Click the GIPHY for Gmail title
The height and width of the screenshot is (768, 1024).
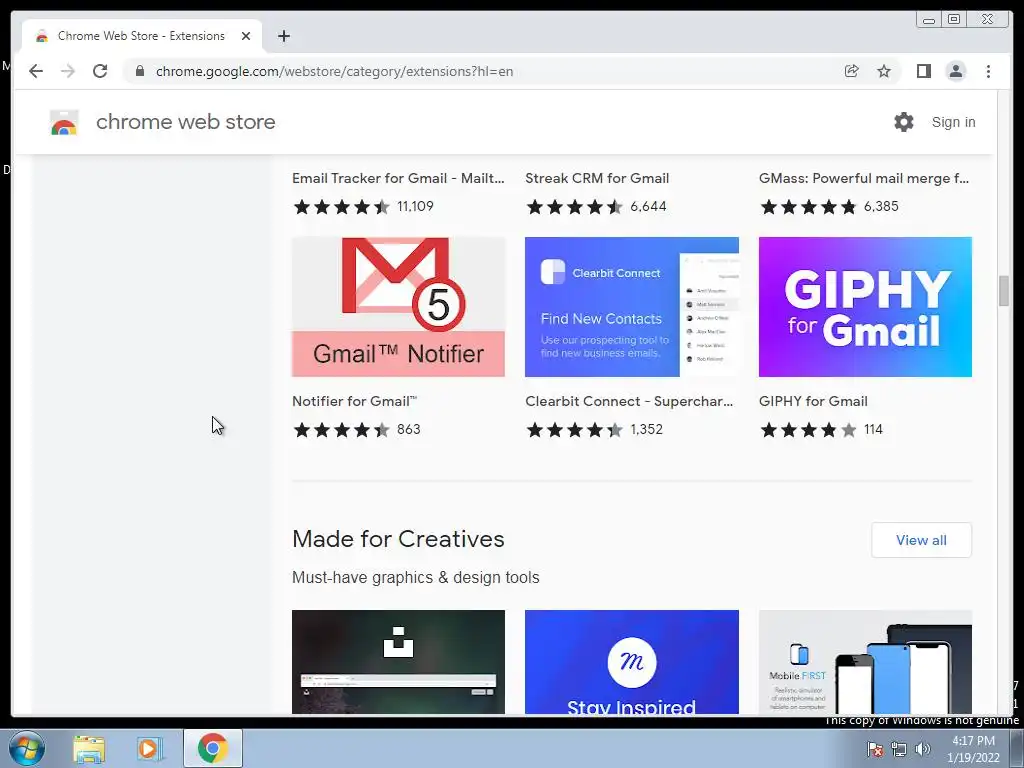(x=813, y=401)
